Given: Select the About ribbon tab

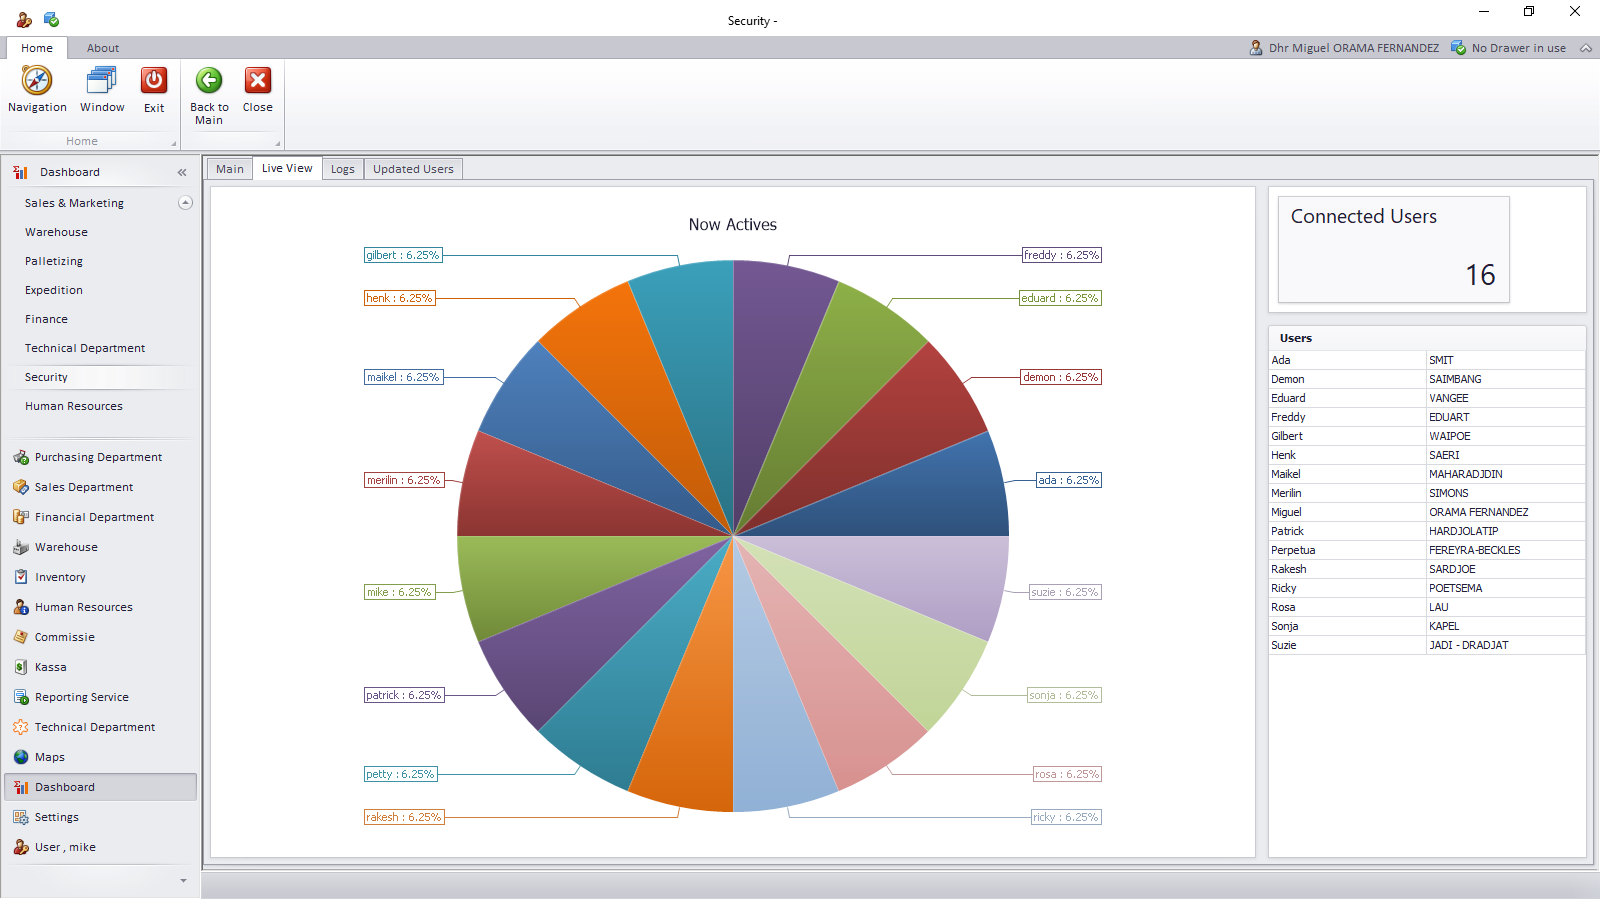Looking at the screenshot, I should [103, 48].
